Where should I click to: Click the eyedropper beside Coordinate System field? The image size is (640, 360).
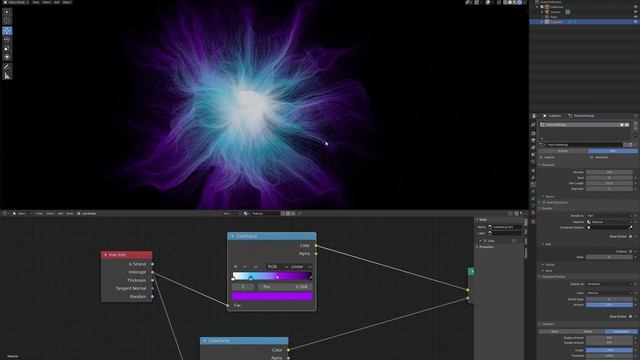631,227
